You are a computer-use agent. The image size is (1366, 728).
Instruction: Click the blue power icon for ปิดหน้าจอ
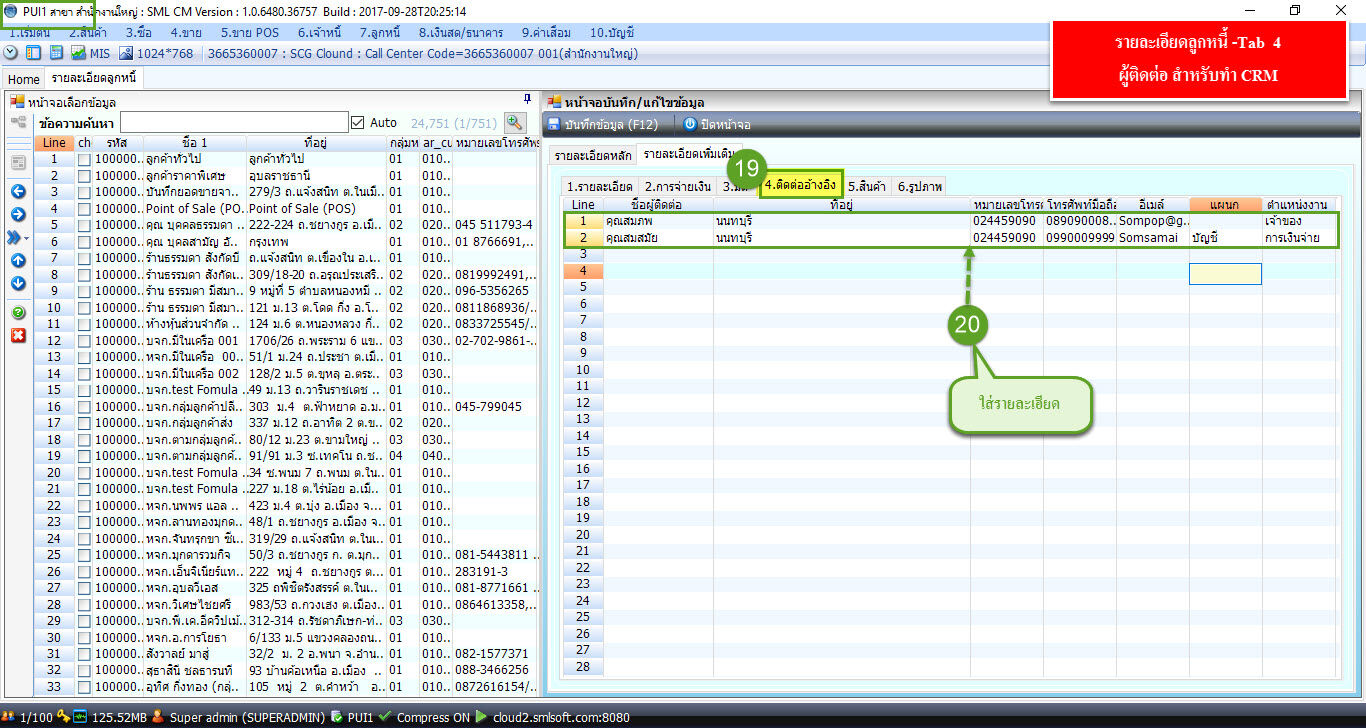click(x=690, y=124)
